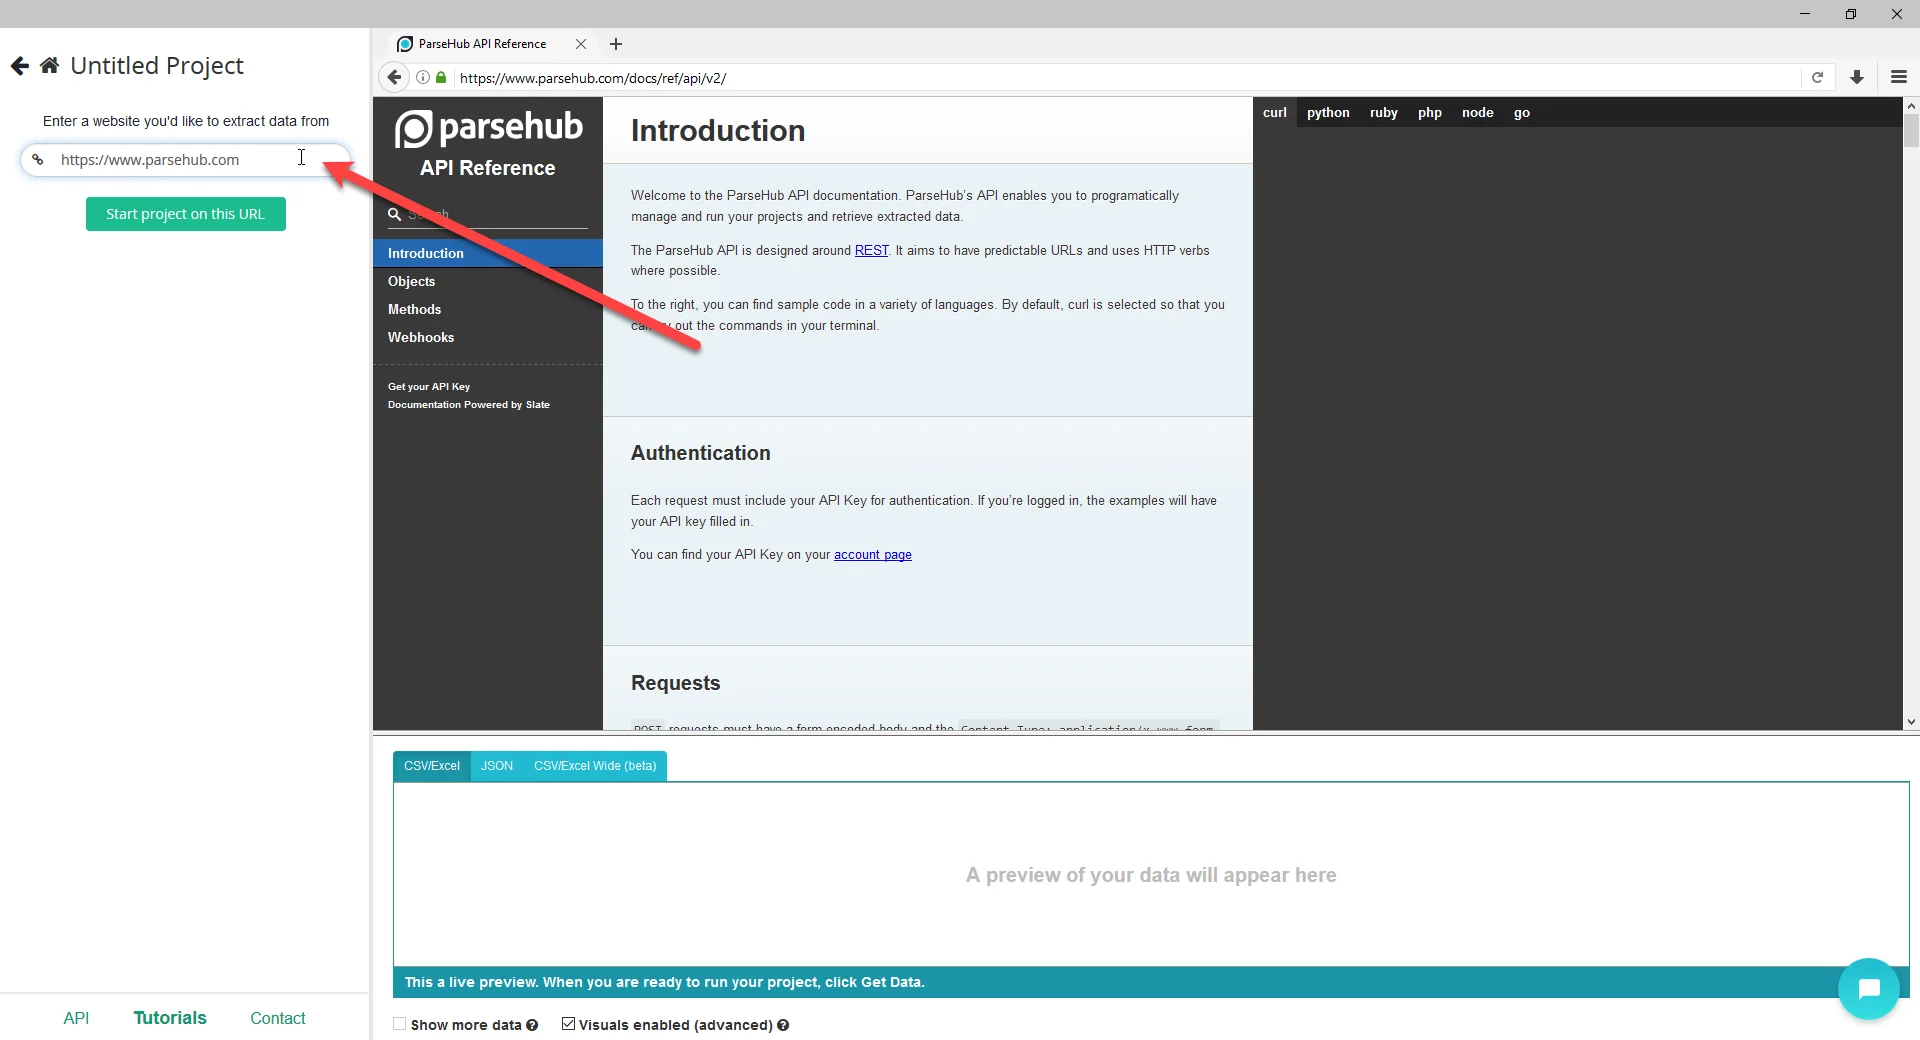Go to ParseHub home via house icon

coord(49,66)
